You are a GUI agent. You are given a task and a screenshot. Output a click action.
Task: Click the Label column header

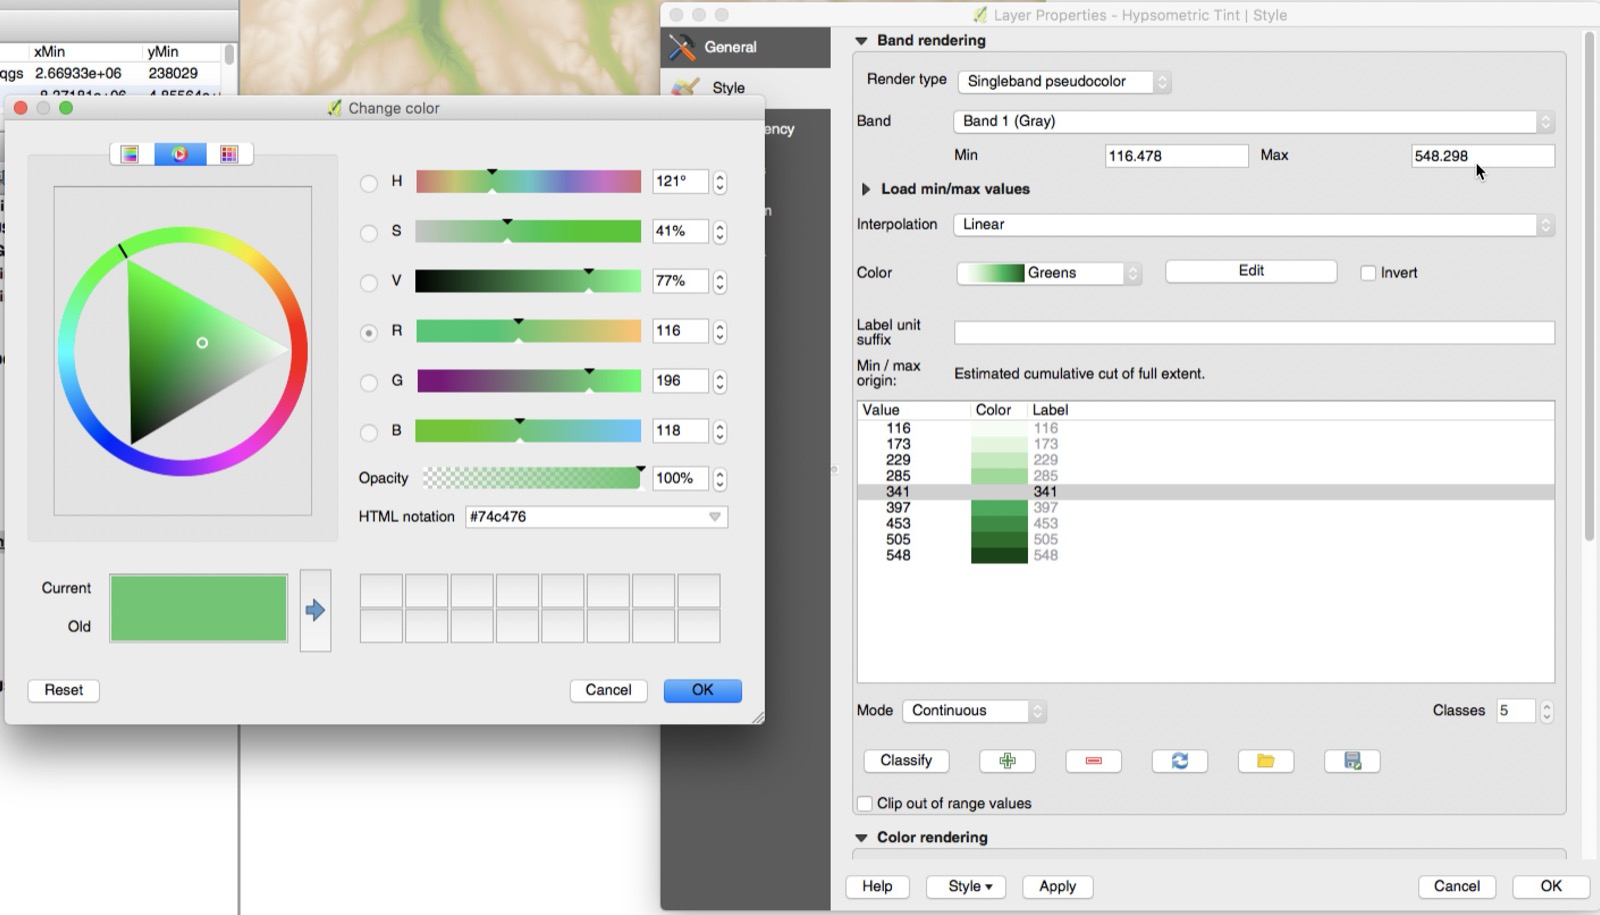click(1050, 410)
